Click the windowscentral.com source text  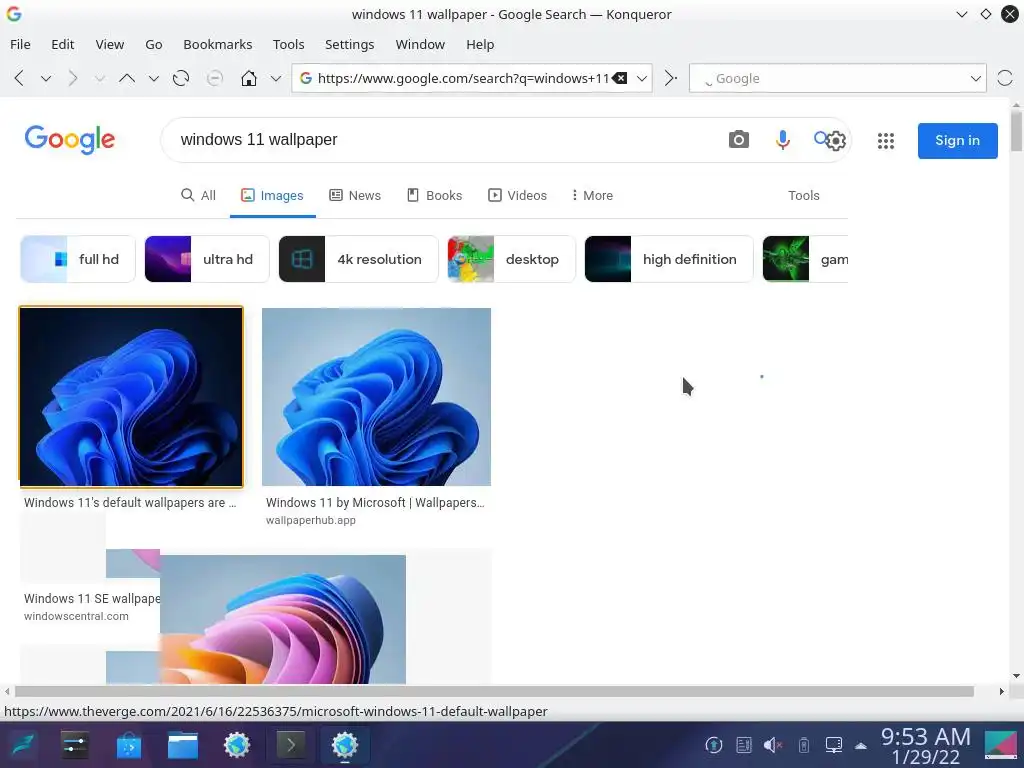[x=76, y=616]
